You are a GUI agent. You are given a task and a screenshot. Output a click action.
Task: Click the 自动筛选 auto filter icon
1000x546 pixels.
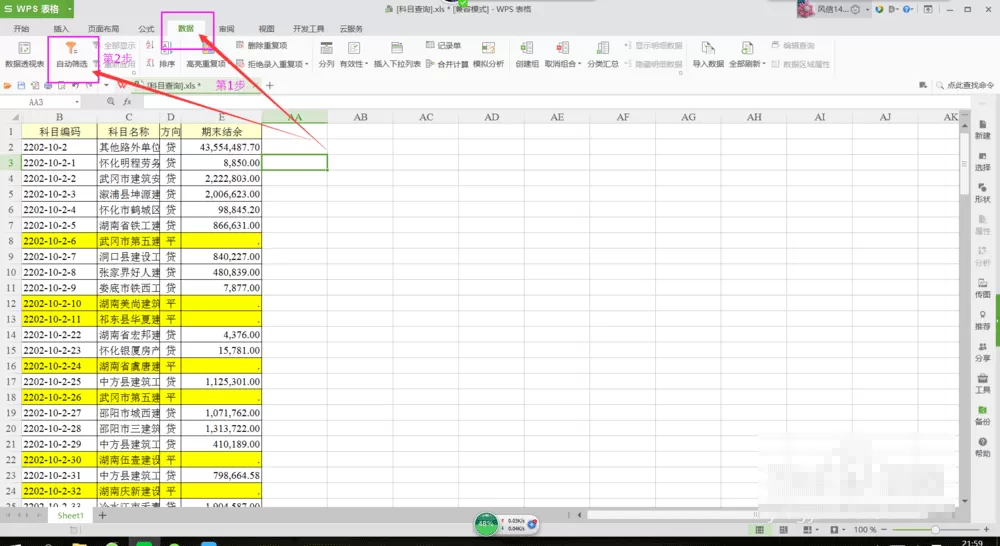[71, 48]
